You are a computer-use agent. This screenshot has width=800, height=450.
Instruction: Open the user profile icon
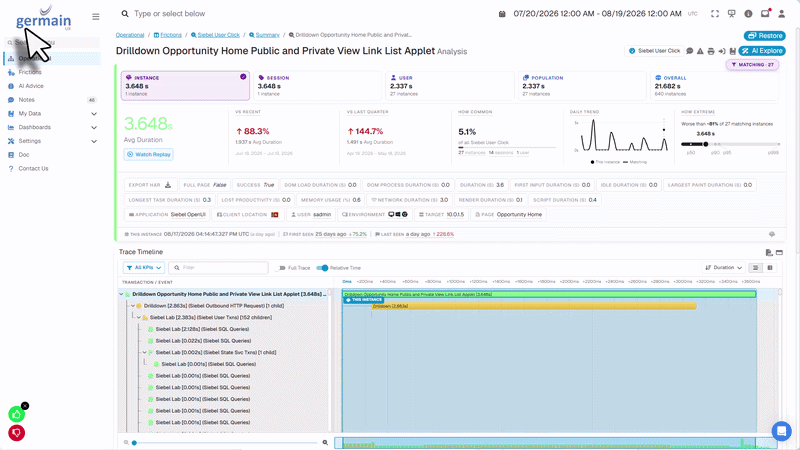point(782,14)
